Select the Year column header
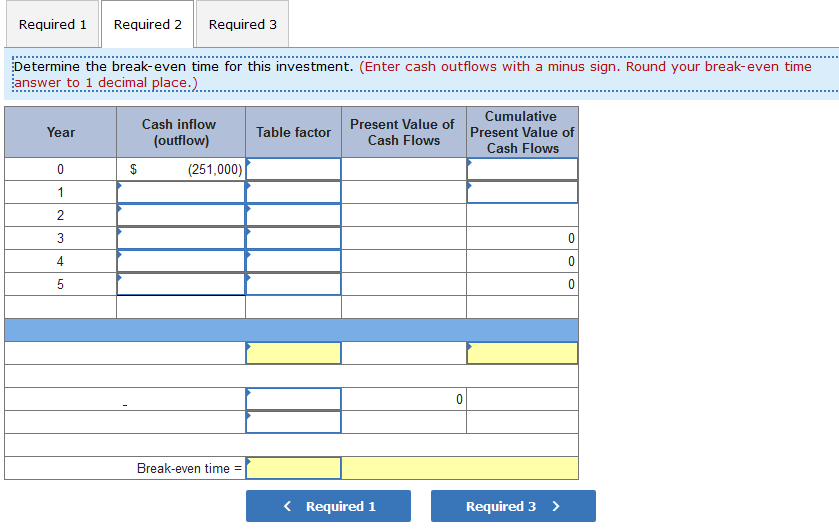This screenshot has height=531, width=839. coord(60,132)
